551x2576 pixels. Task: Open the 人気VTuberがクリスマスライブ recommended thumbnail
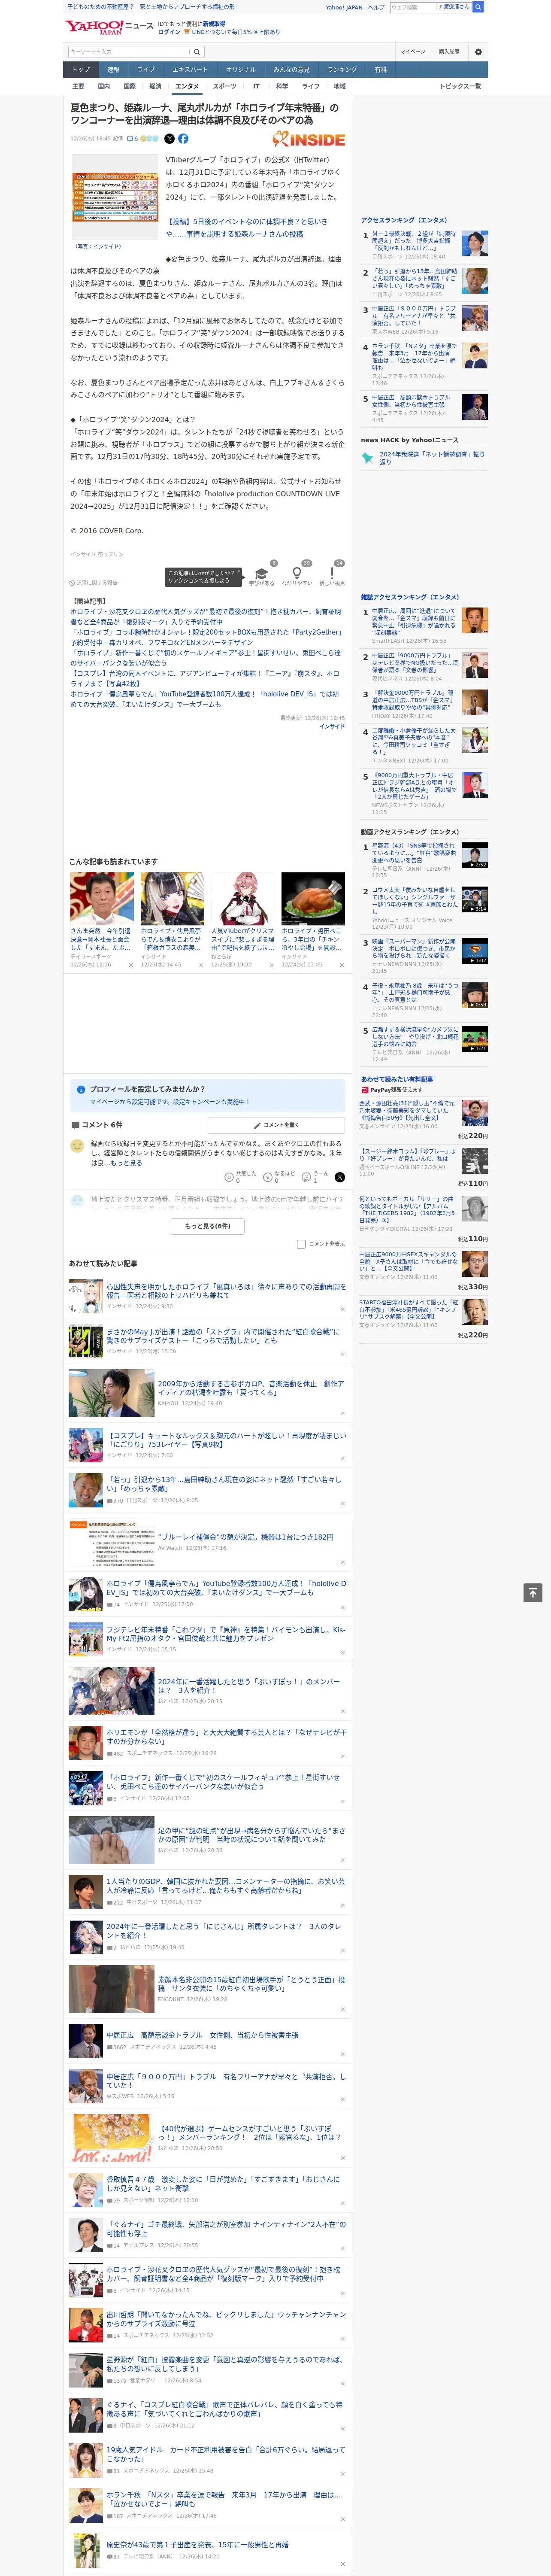pos(242,898)
